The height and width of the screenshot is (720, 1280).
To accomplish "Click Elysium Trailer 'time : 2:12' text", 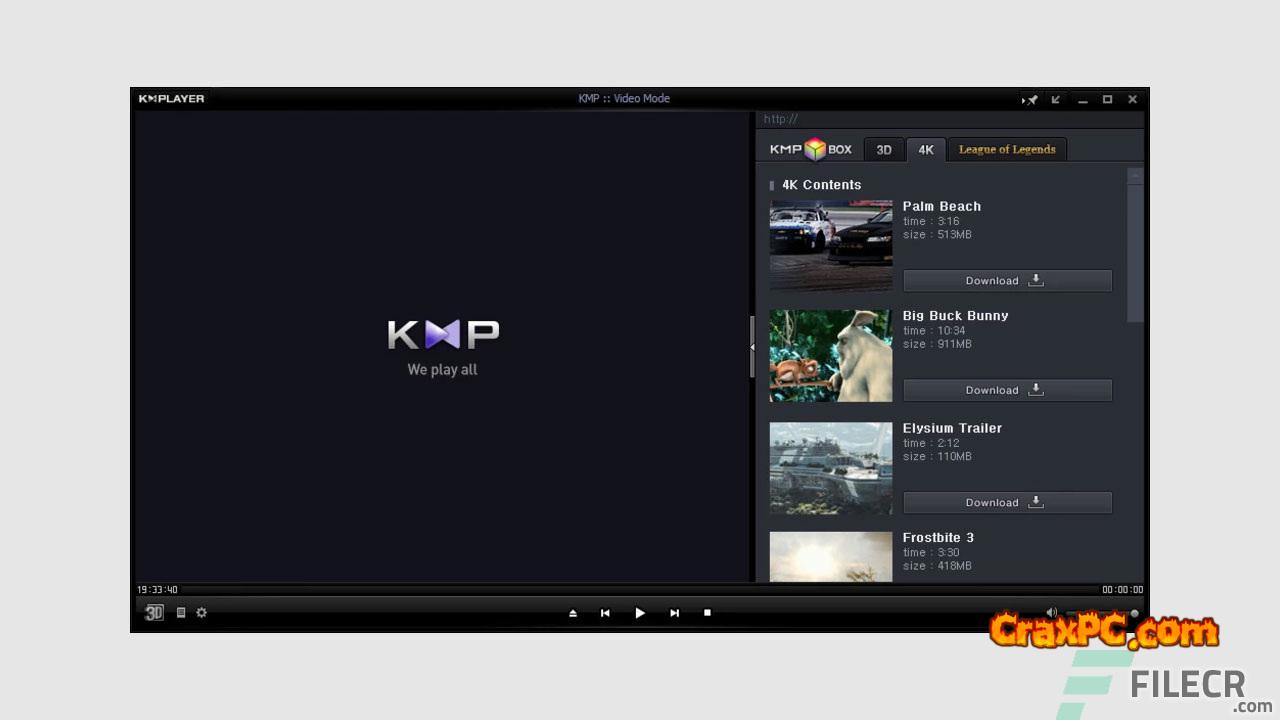I will click(x=931, y=444).
